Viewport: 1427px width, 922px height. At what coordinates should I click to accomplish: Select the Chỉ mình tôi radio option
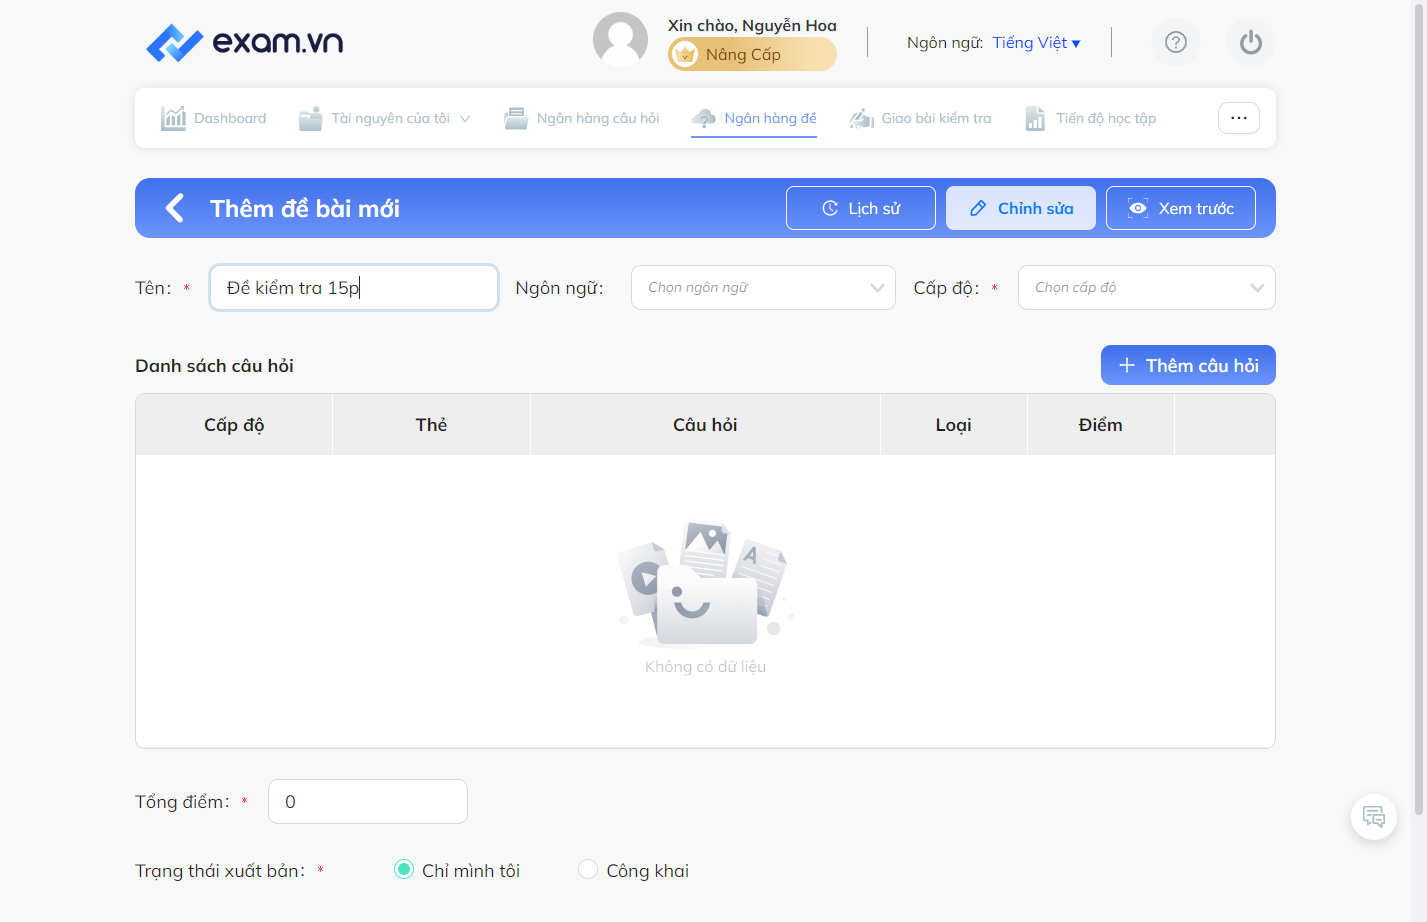click(404, 870)
